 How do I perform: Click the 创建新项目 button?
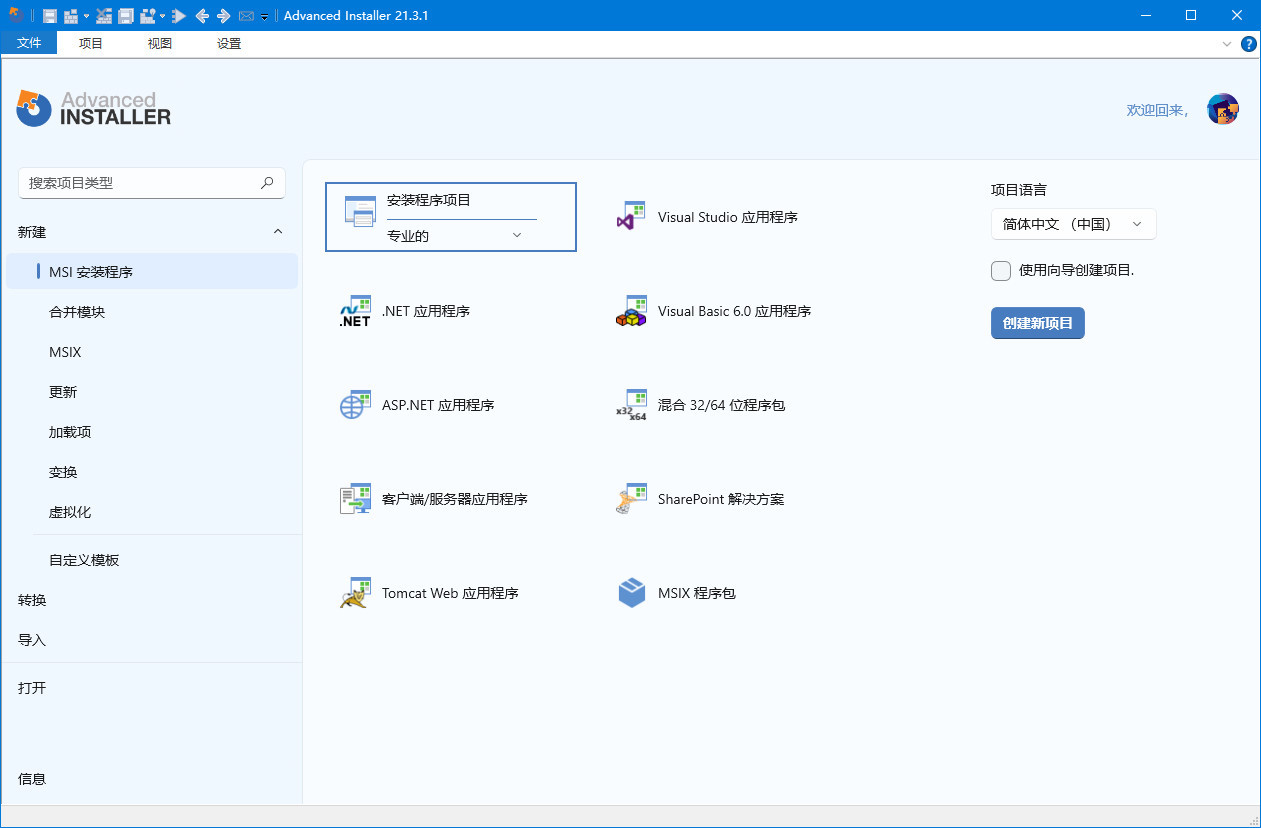(1037, 324)
